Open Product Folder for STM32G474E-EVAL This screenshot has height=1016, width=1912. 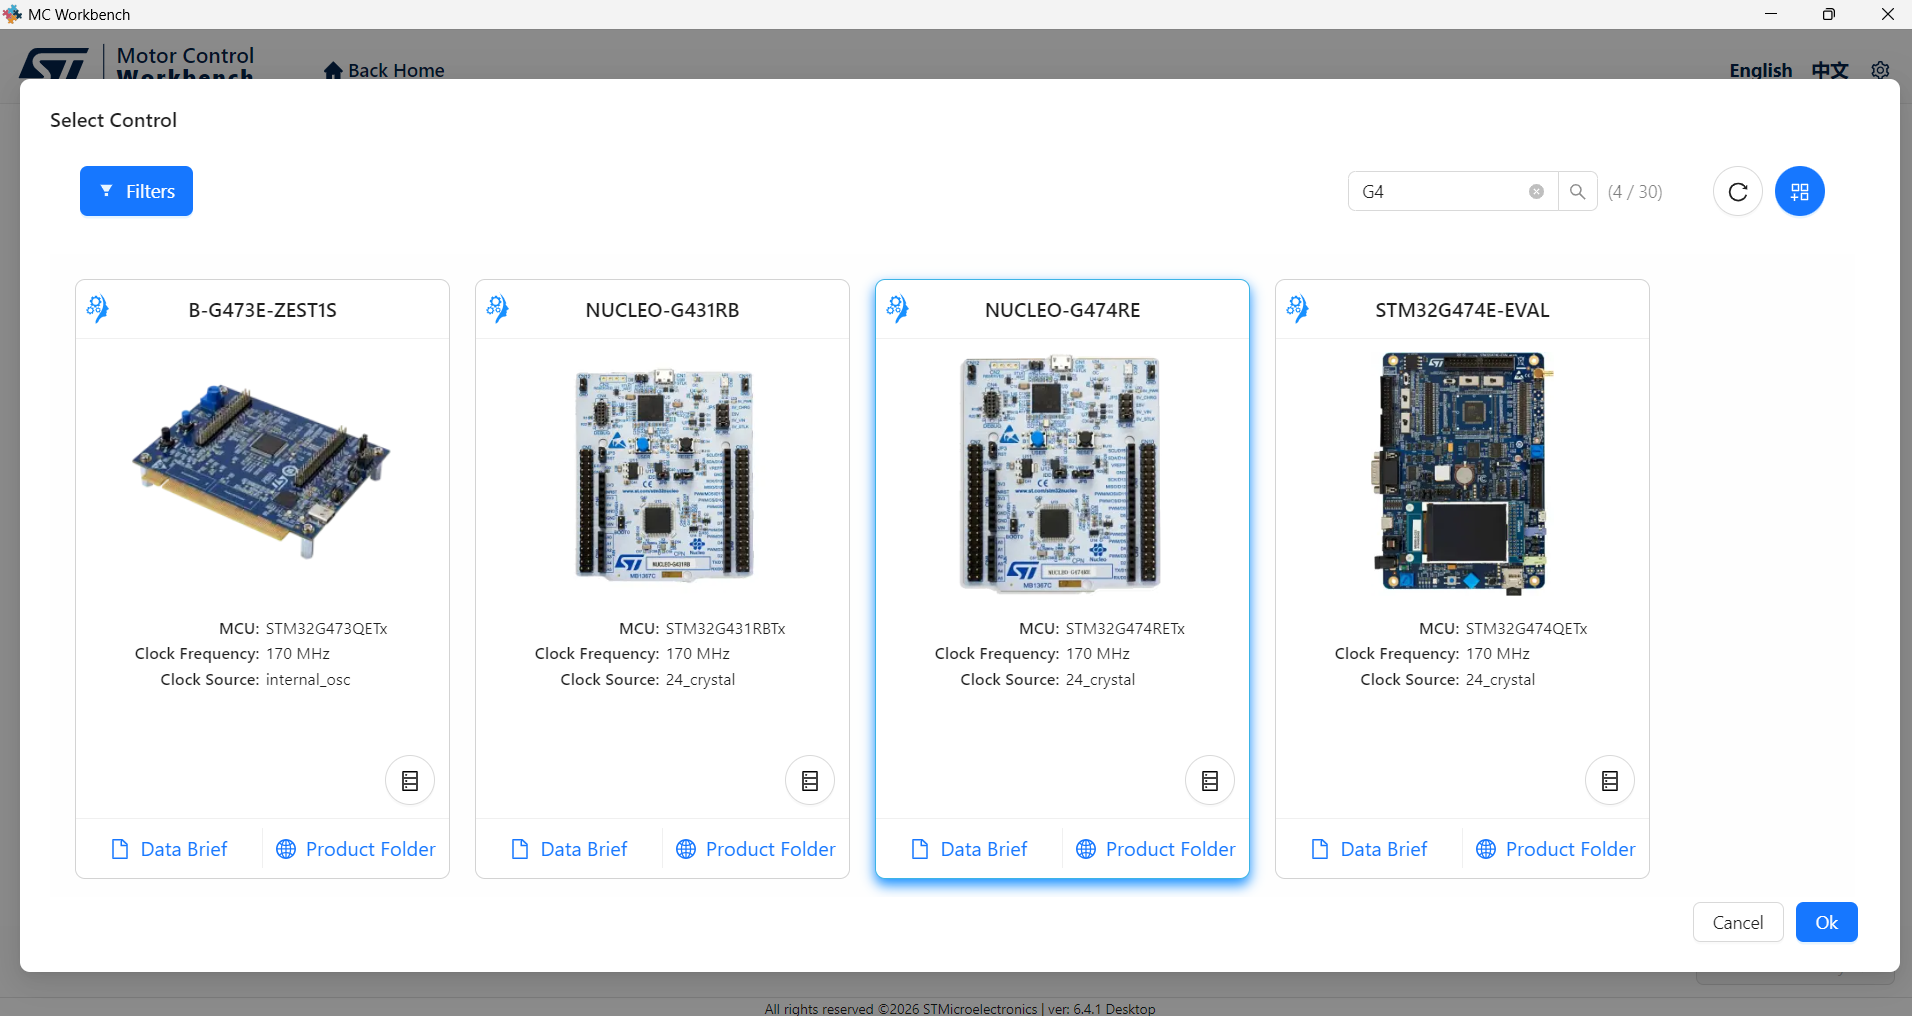[x=1556, y=849]
